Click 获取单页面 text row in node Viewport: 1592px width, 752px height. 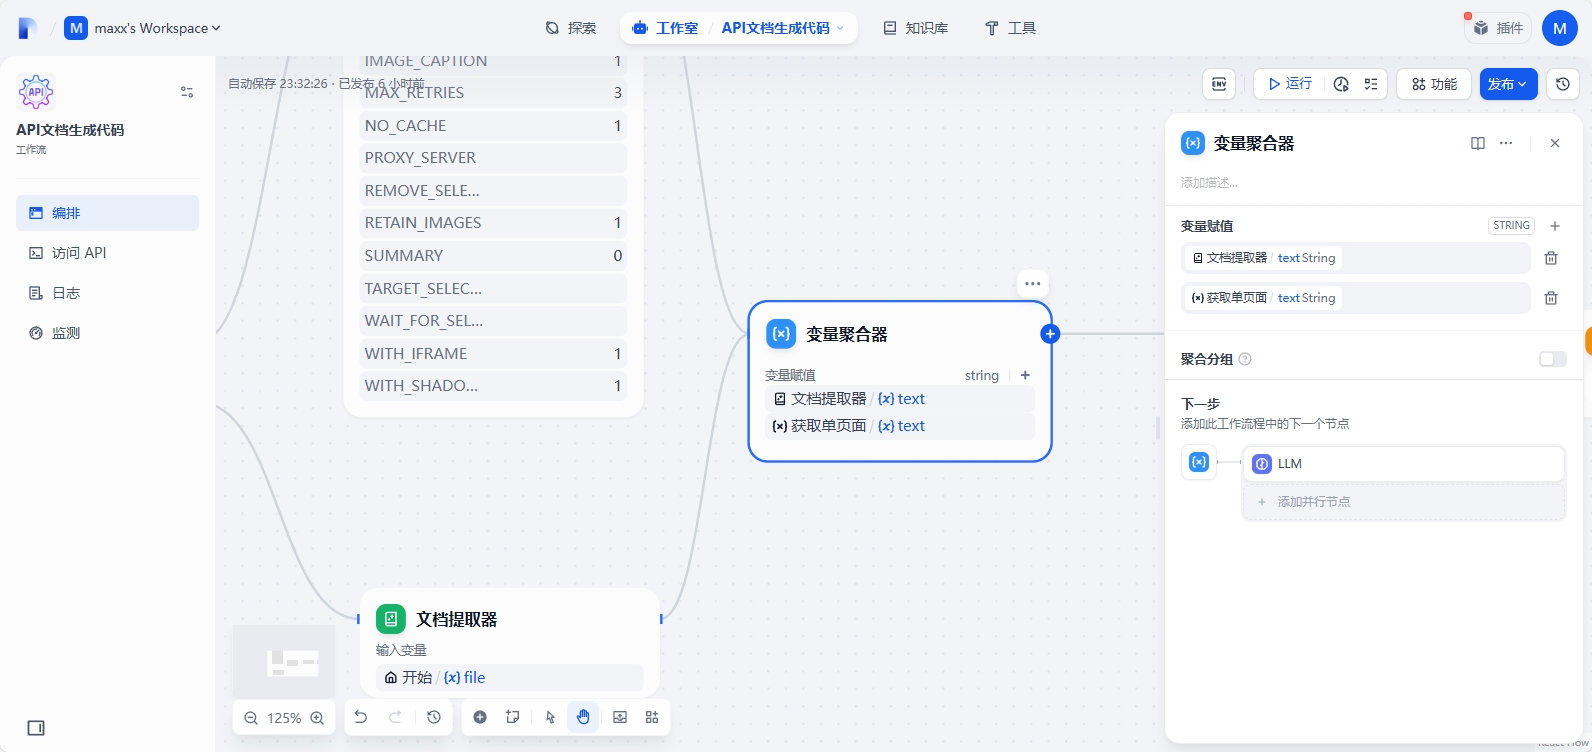900,426
